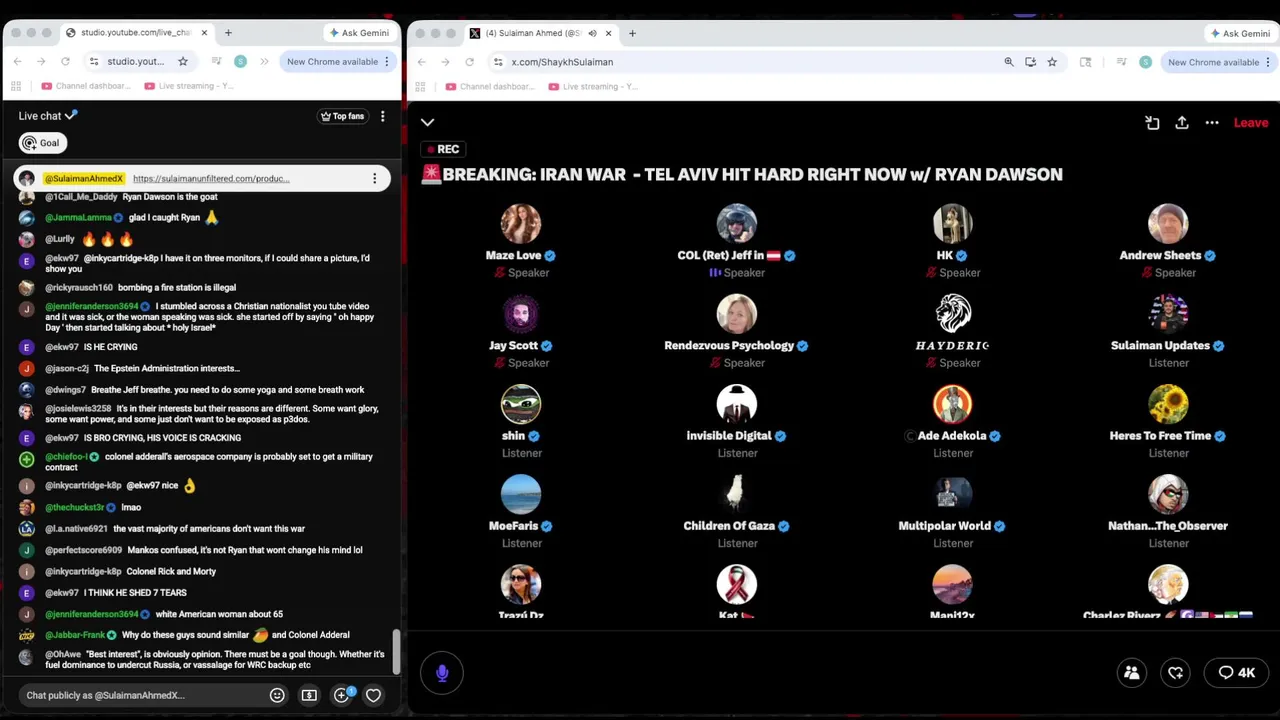This screenshot has width=1280, height=720.
Task: Click the install icon in the X address bar
Action: pos(1030,62)
